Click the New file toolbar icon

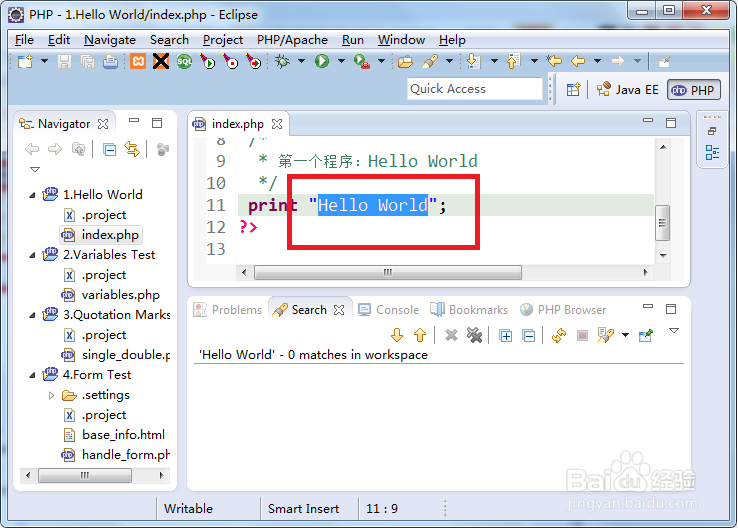point(25,61)
